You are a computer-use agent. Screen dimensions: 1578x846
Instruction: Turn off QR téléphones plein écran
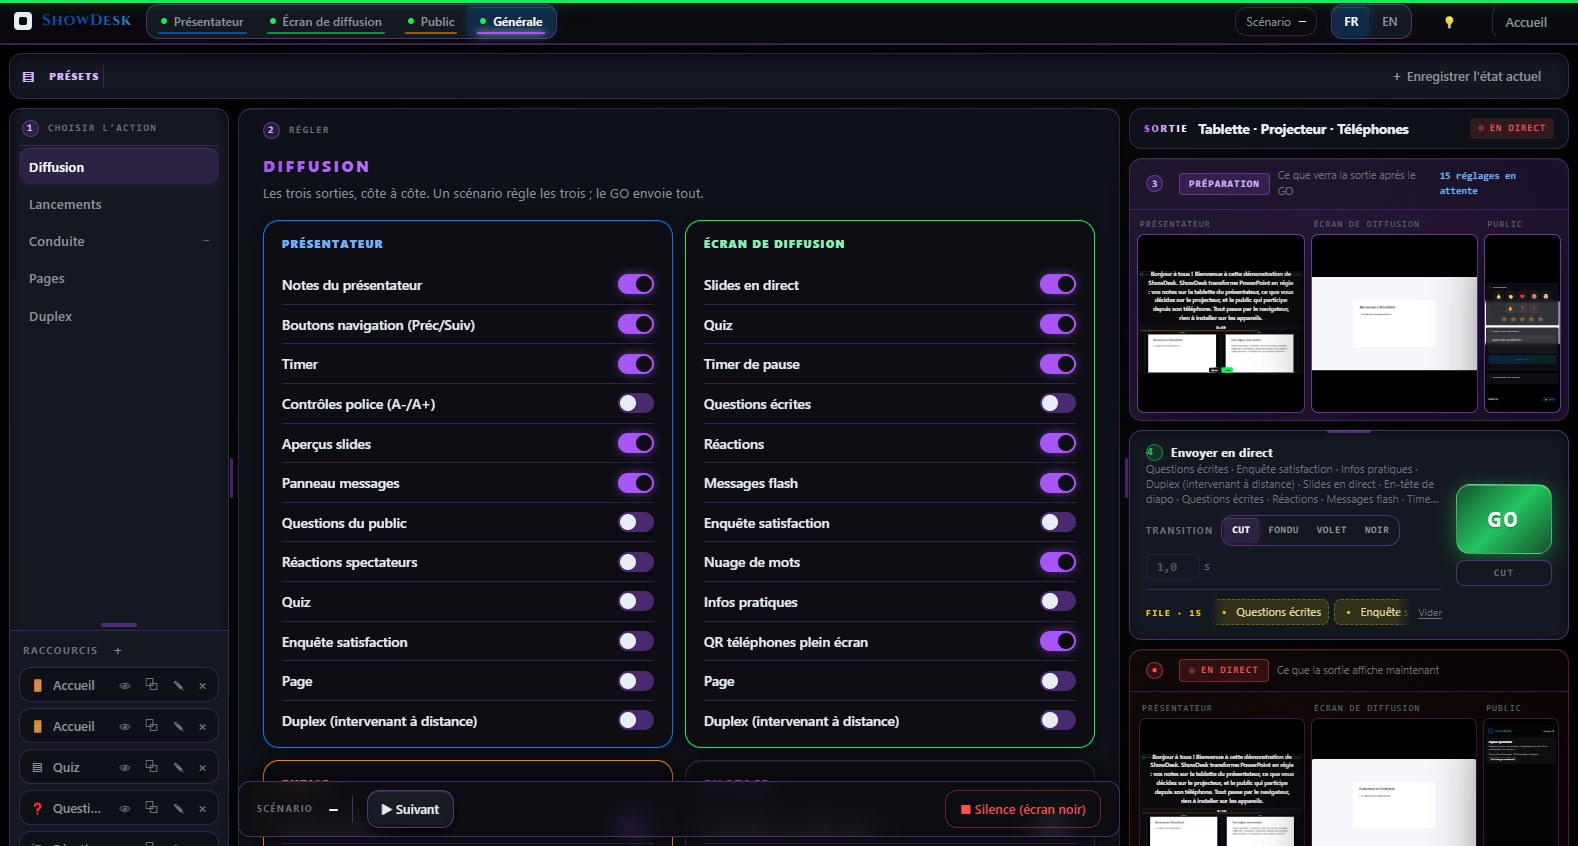[1058, 641]
